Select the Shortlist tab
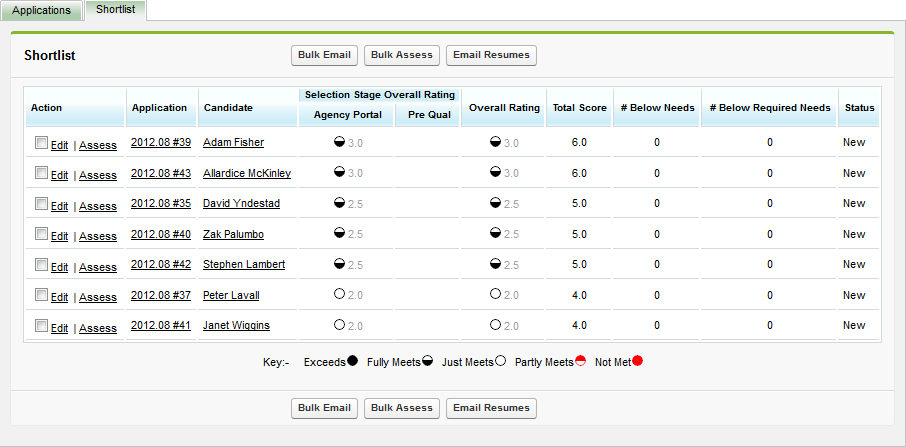 115,10
